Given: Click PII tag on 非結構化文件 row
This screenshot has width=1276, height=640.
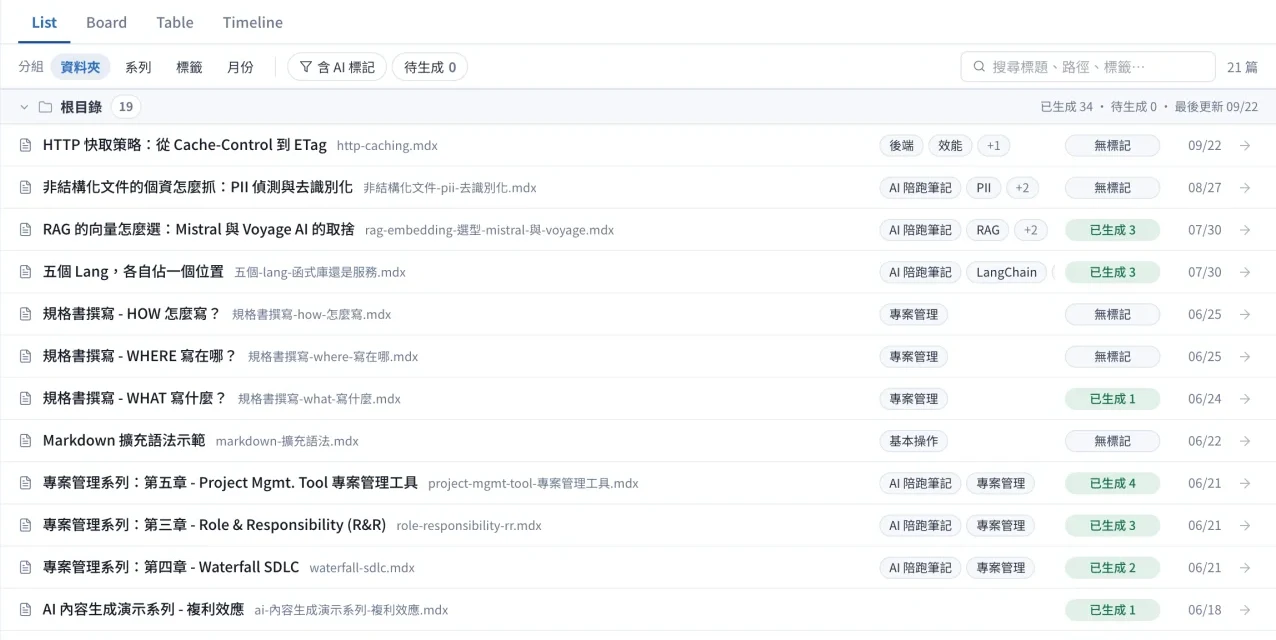Looking at the screenshot, I should pos(983,188).
